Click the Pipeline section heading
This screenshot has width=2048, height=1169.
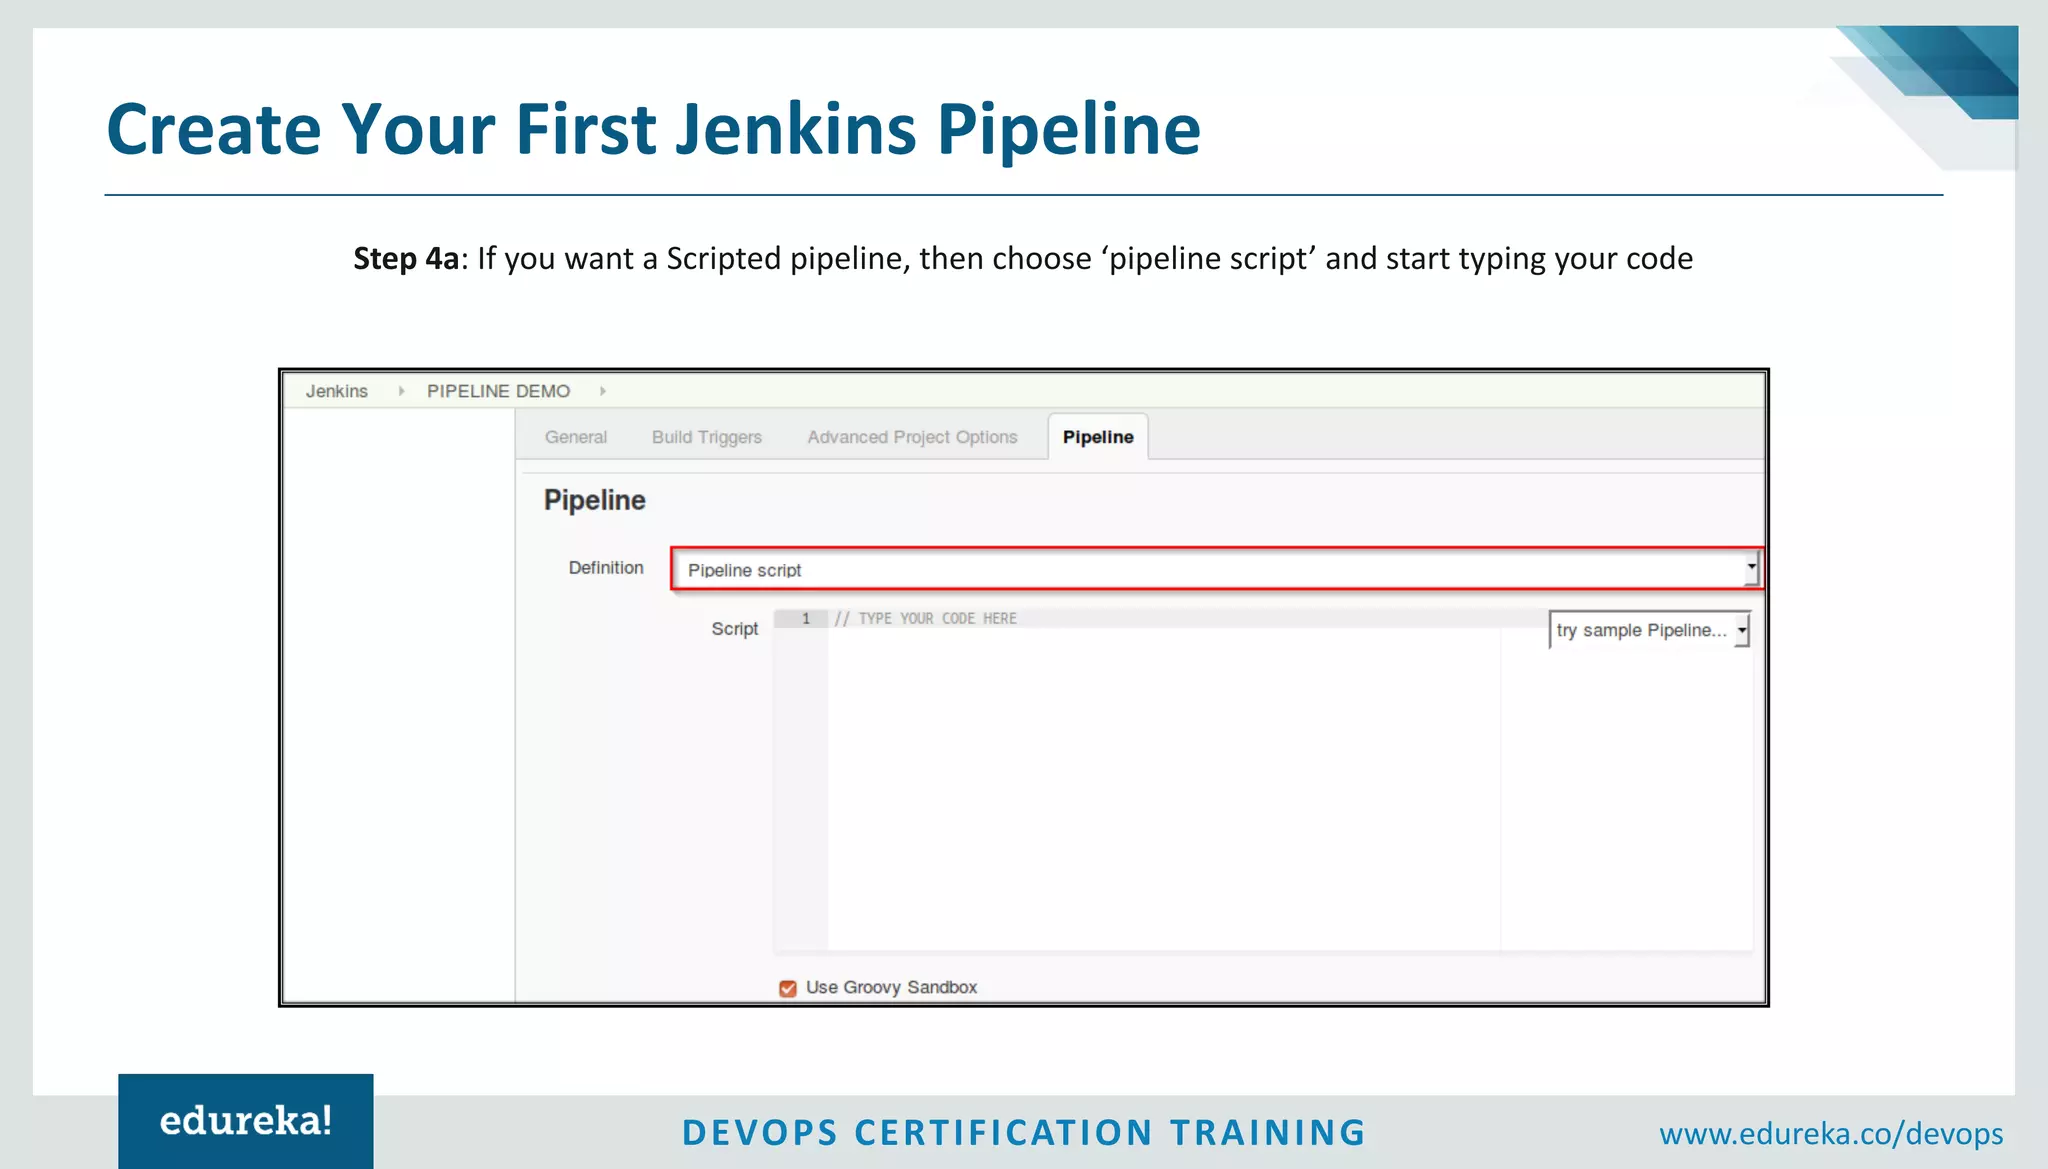[594, 500]
